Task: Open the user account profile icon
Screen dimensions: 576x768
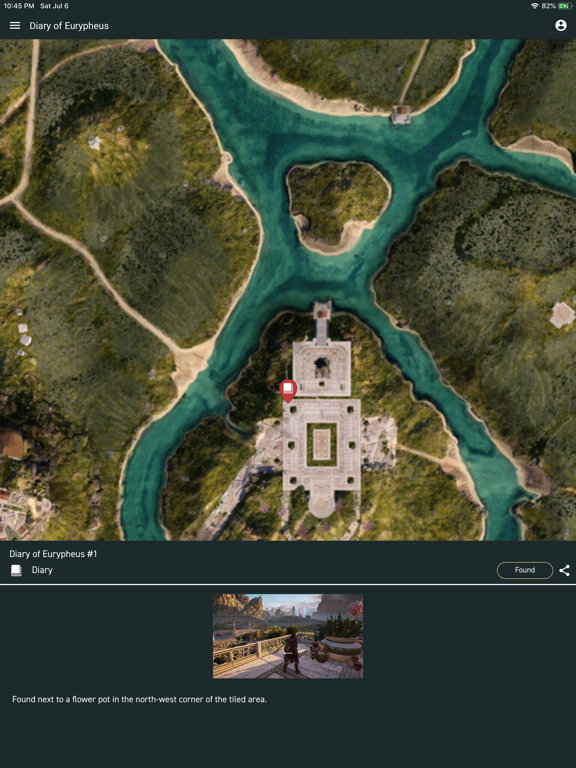Action: [561, 25]
